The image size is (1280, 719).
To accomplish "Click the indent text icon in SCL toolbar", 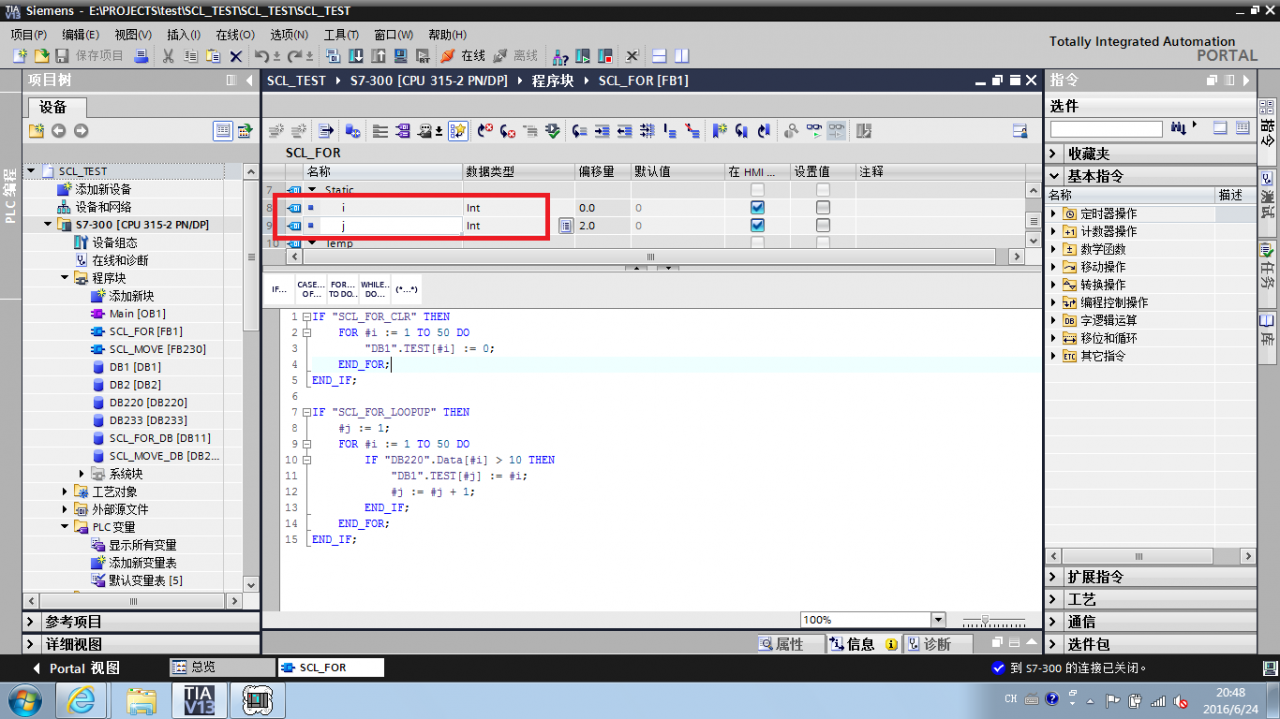I will coord(602,131).
